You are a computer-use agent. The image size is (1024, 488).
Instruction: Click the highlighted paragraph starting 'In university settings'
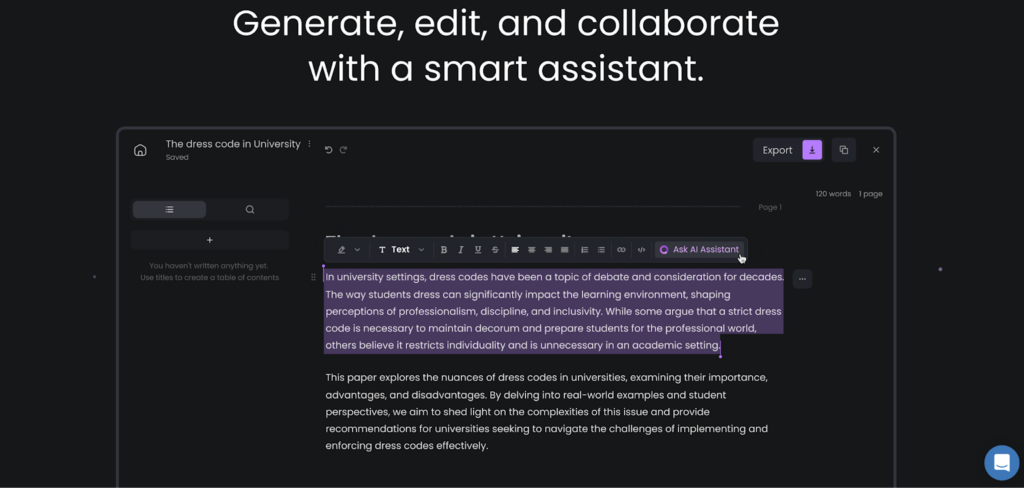(x=554, y=311)
